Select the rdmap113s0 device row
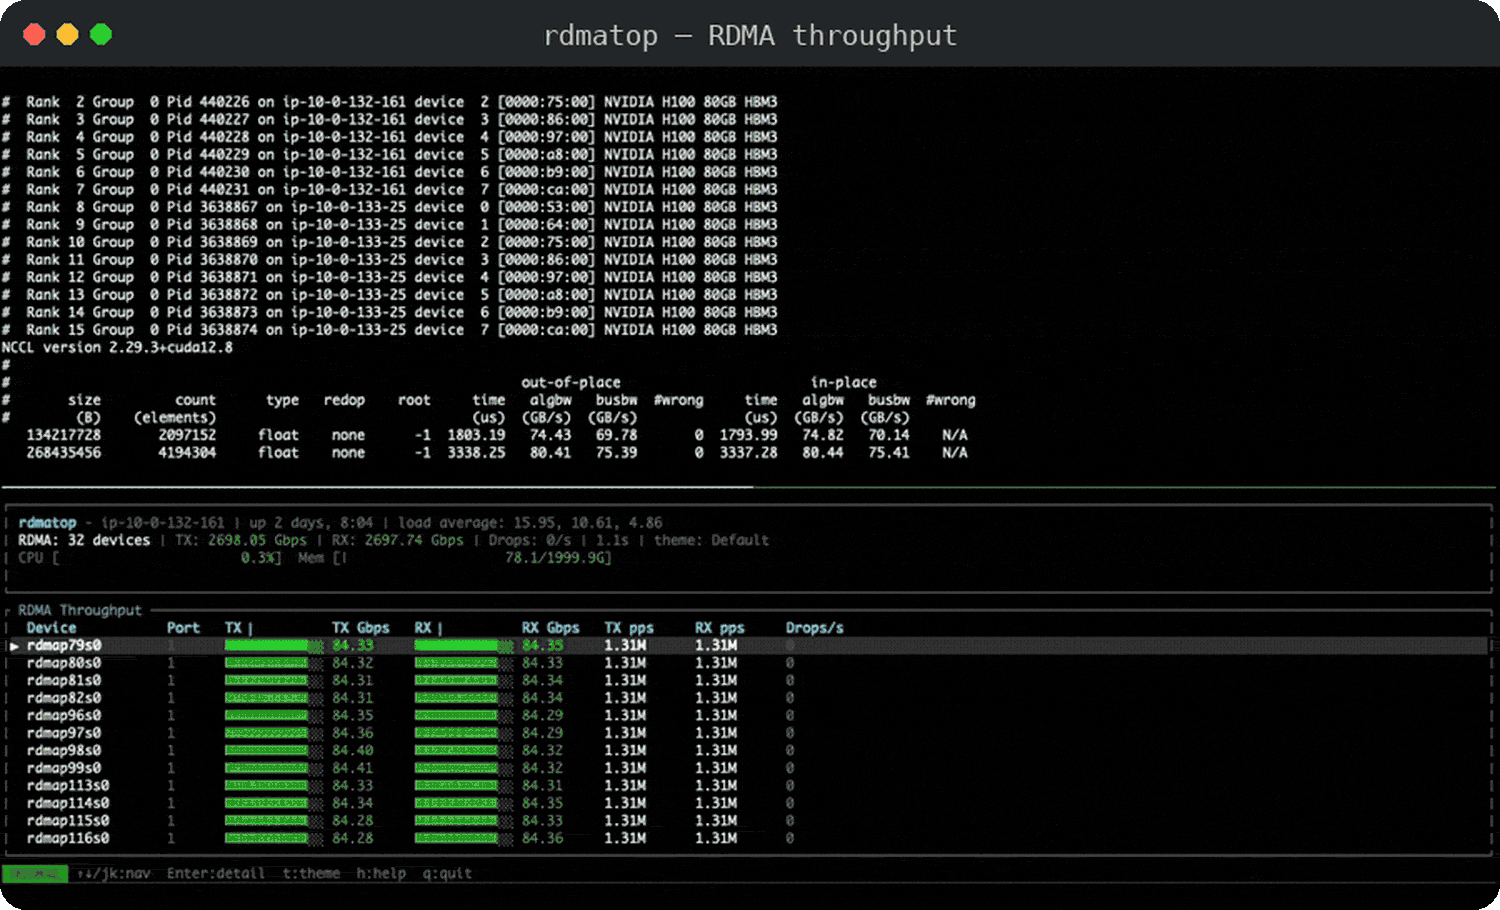1500x910 pixels. coord(748,786)
